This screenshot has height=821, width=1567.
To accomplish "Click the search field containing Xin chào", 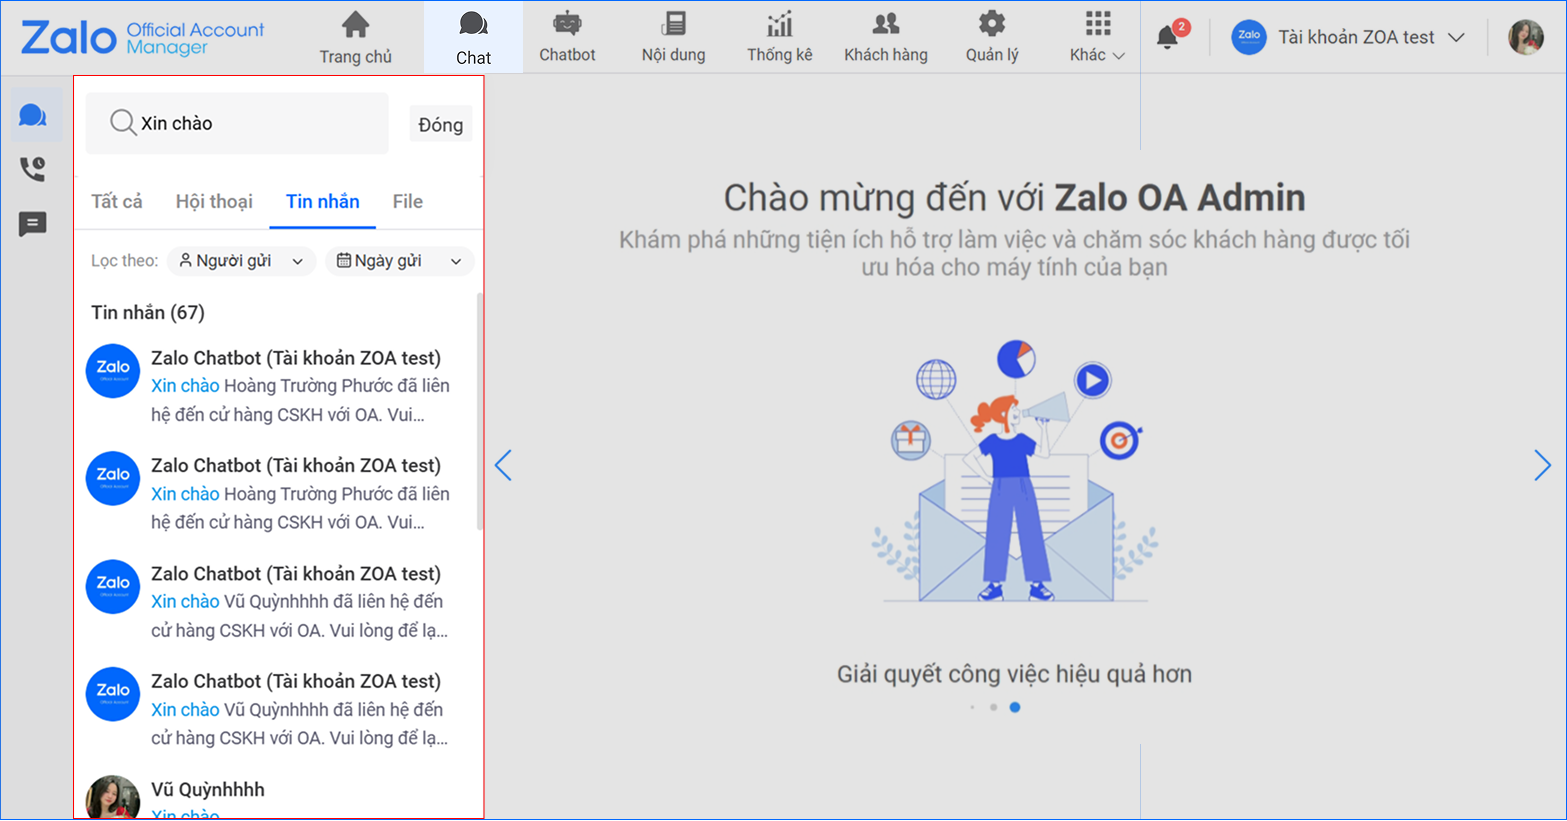I will 250,124.
